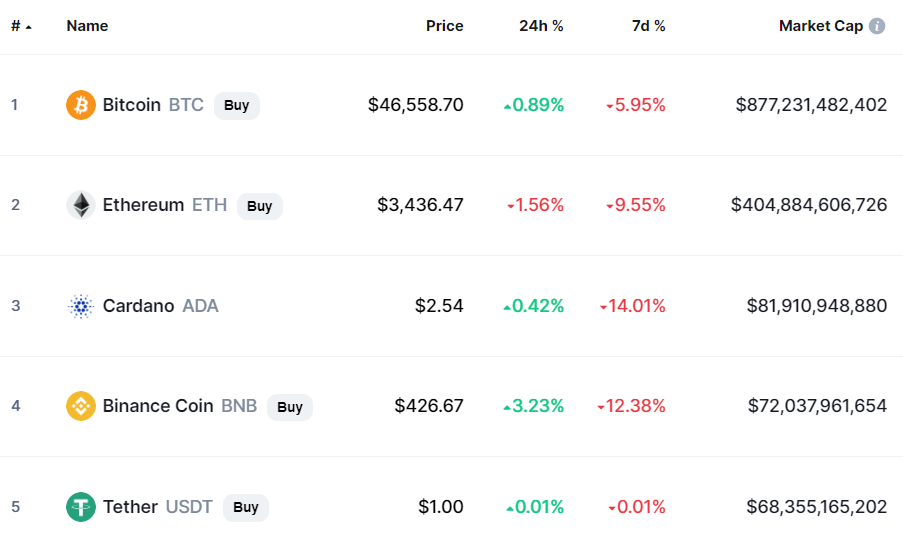The image size is (903, 546).
Task: Open the Tether name link
Action: 130,507
